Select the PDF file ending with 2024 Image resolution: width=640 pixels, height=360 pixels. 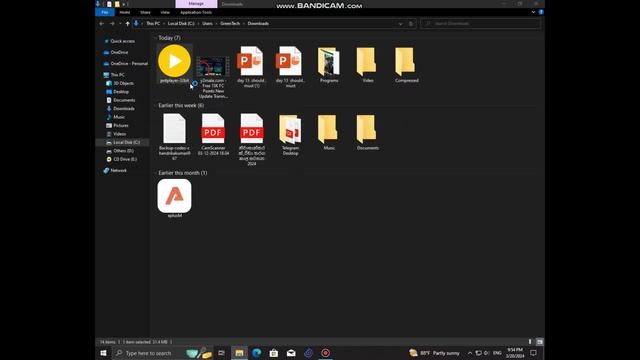252,129
